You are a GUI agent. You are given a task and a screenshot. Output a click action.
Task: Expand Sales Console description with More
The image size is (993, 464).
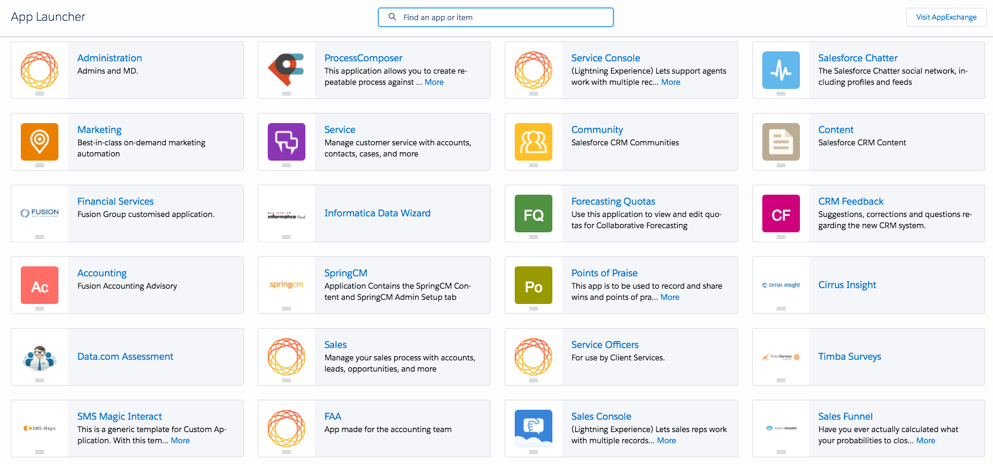pyautogui.click(x=666, y=441)
